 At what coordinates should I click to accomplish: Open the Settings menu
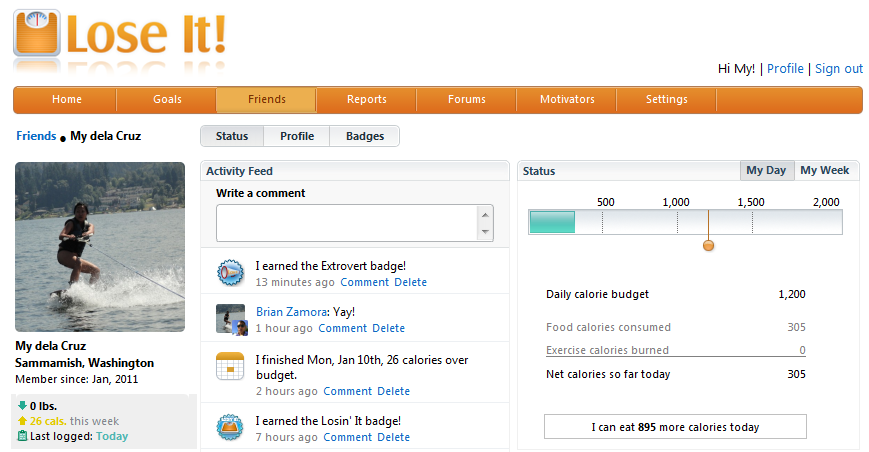[x=666, y=100]
